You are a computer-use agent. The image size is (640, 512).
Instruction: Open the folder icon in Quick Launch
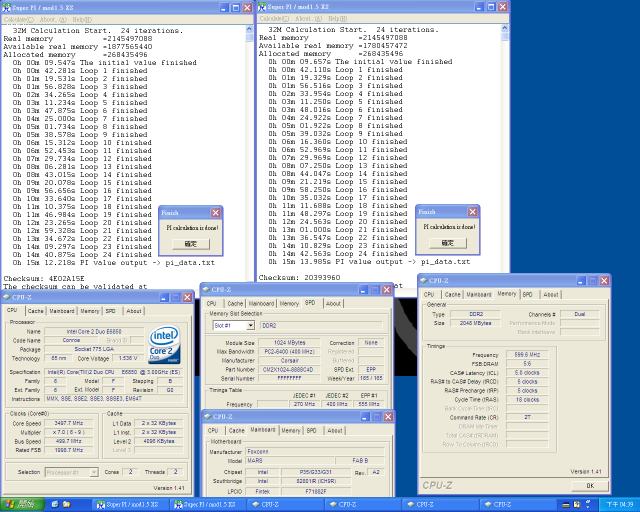(67, 505)
